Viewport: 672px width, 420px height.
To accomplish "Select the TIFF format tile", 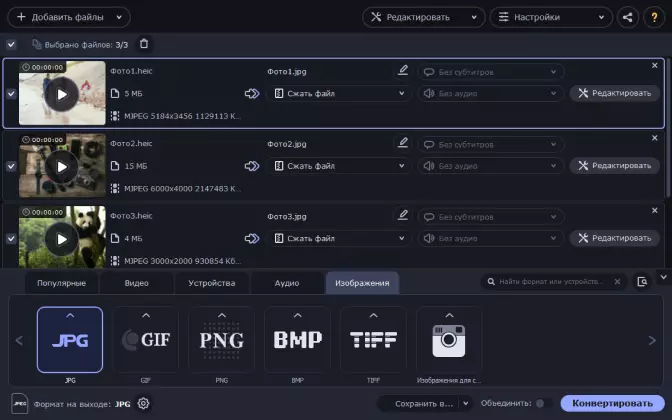I will 372,340.
